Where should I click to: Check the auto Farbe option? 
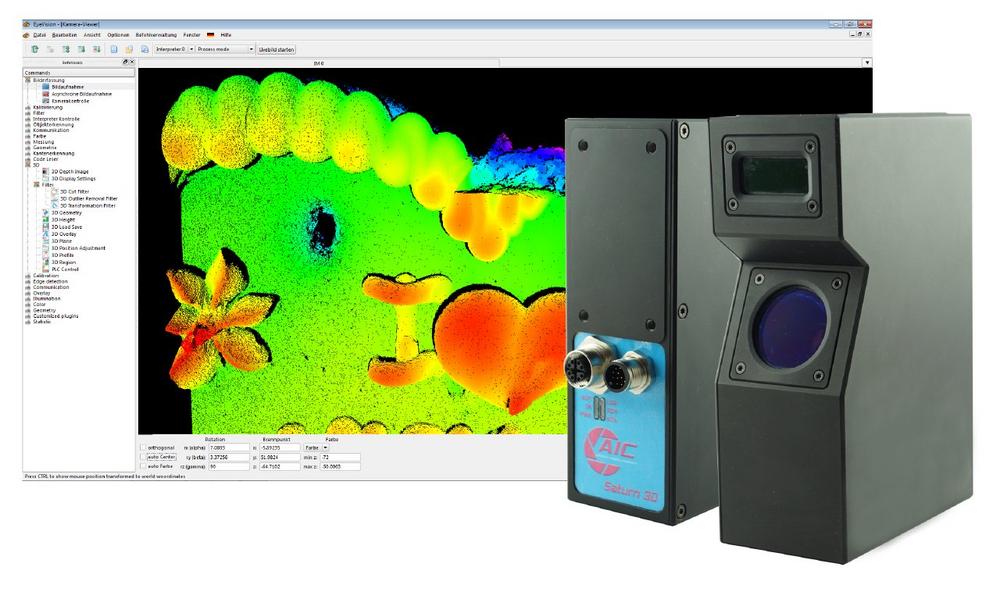point(142,467)
